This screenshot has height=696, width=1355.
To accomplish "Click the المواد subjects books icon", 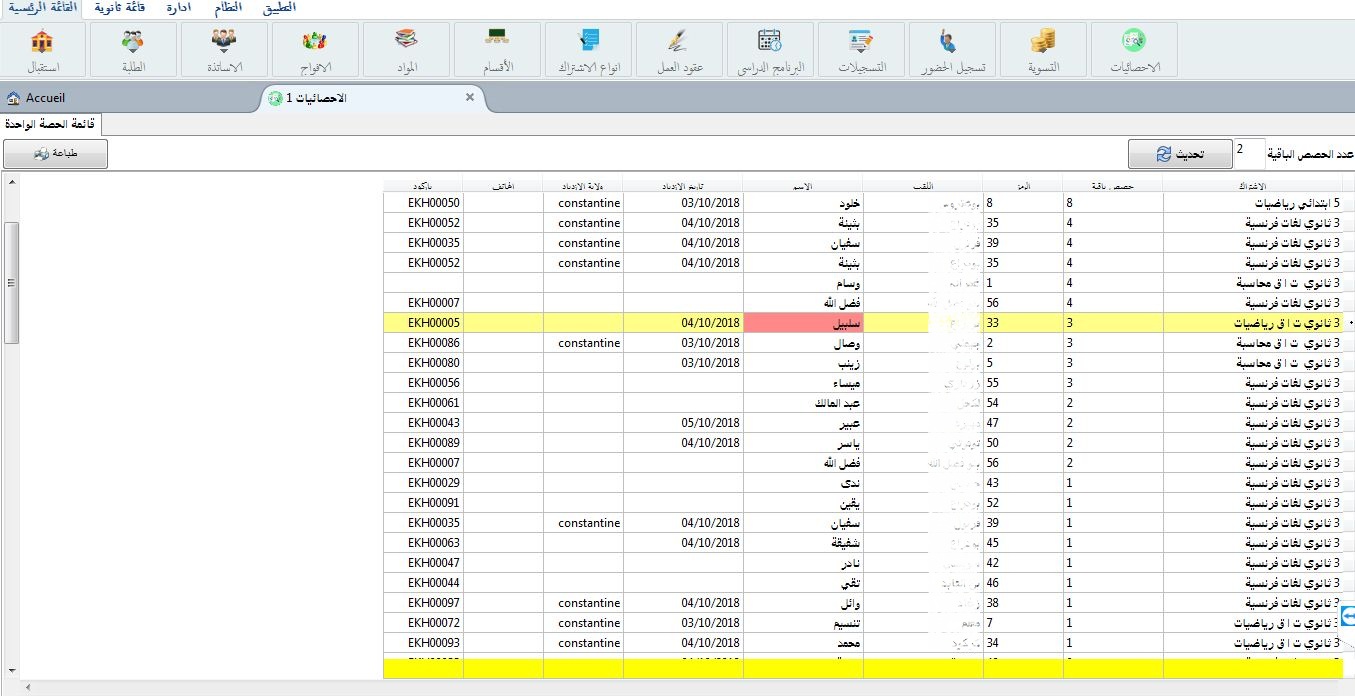I will click(406, 49).
